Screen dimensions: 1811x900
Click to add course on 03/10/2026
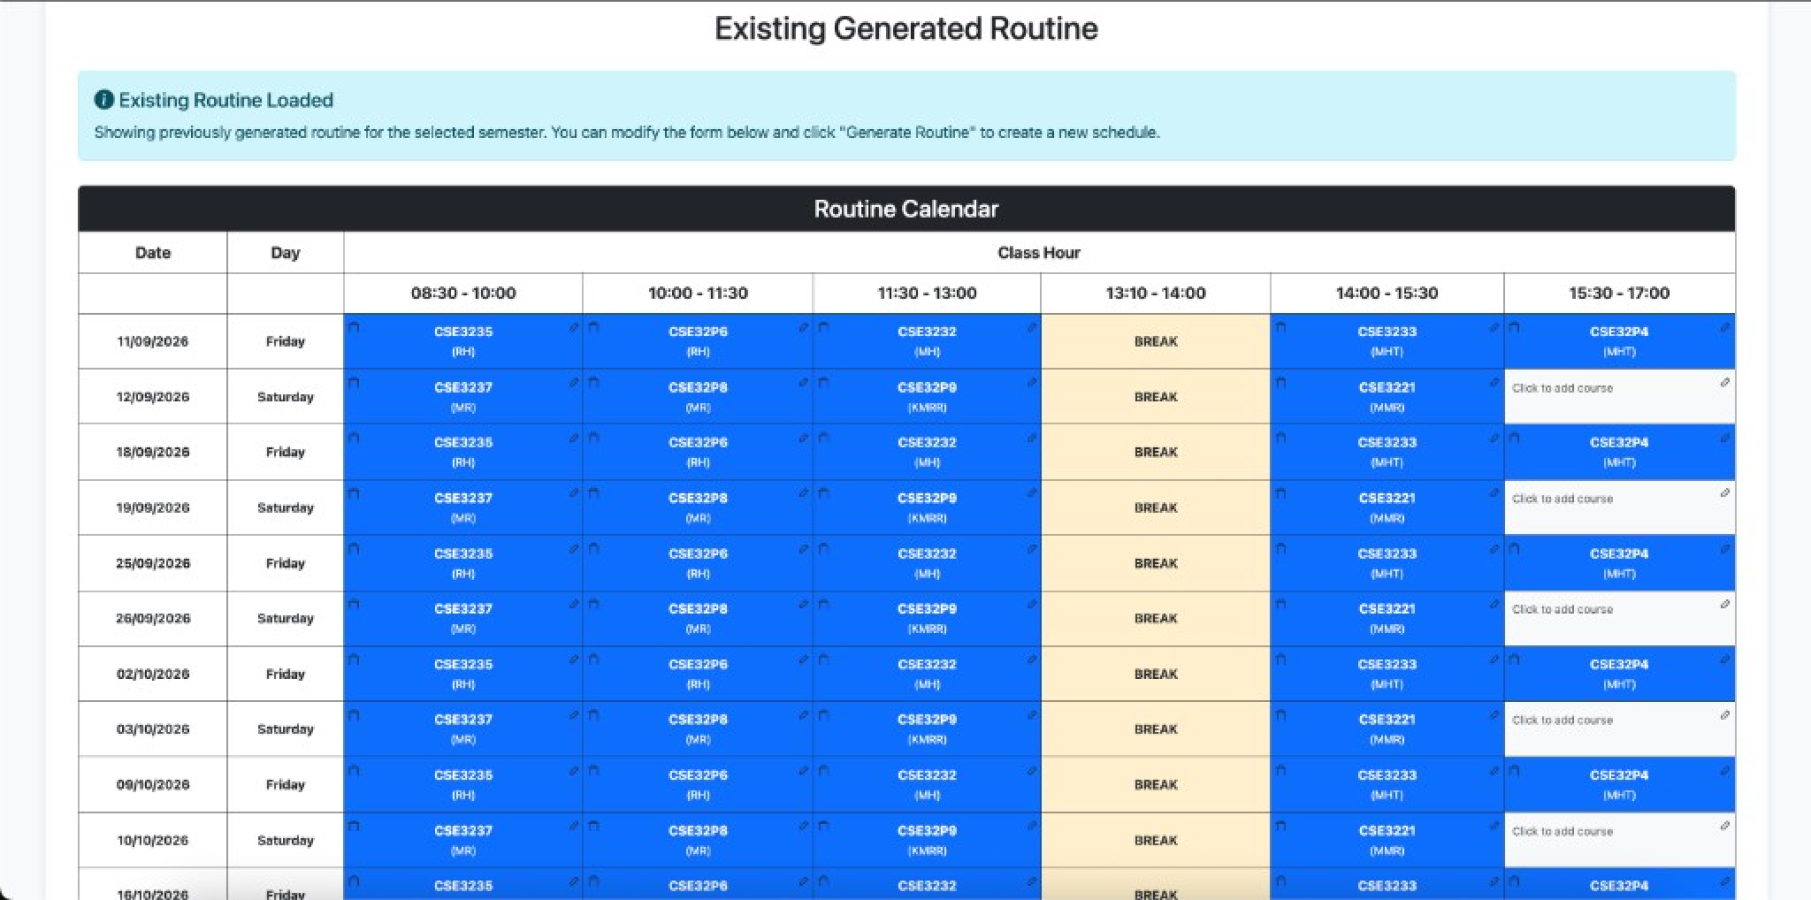(1562, 720)
